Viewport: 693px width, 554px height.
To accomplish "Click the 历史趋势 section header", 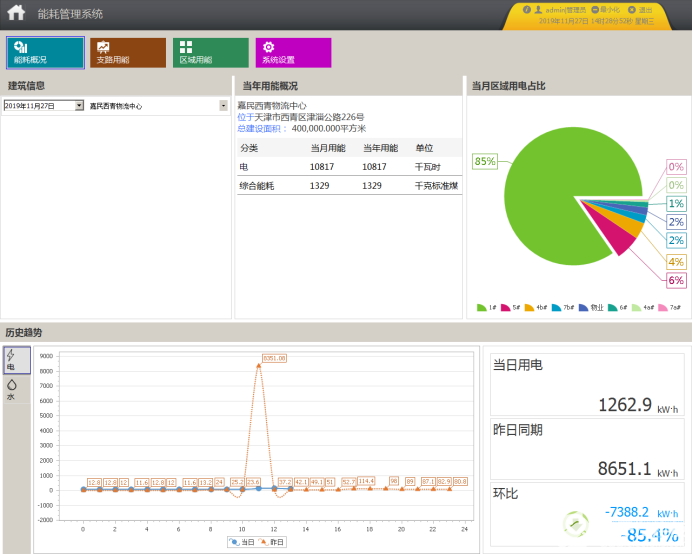I will [x=24, y=332].
